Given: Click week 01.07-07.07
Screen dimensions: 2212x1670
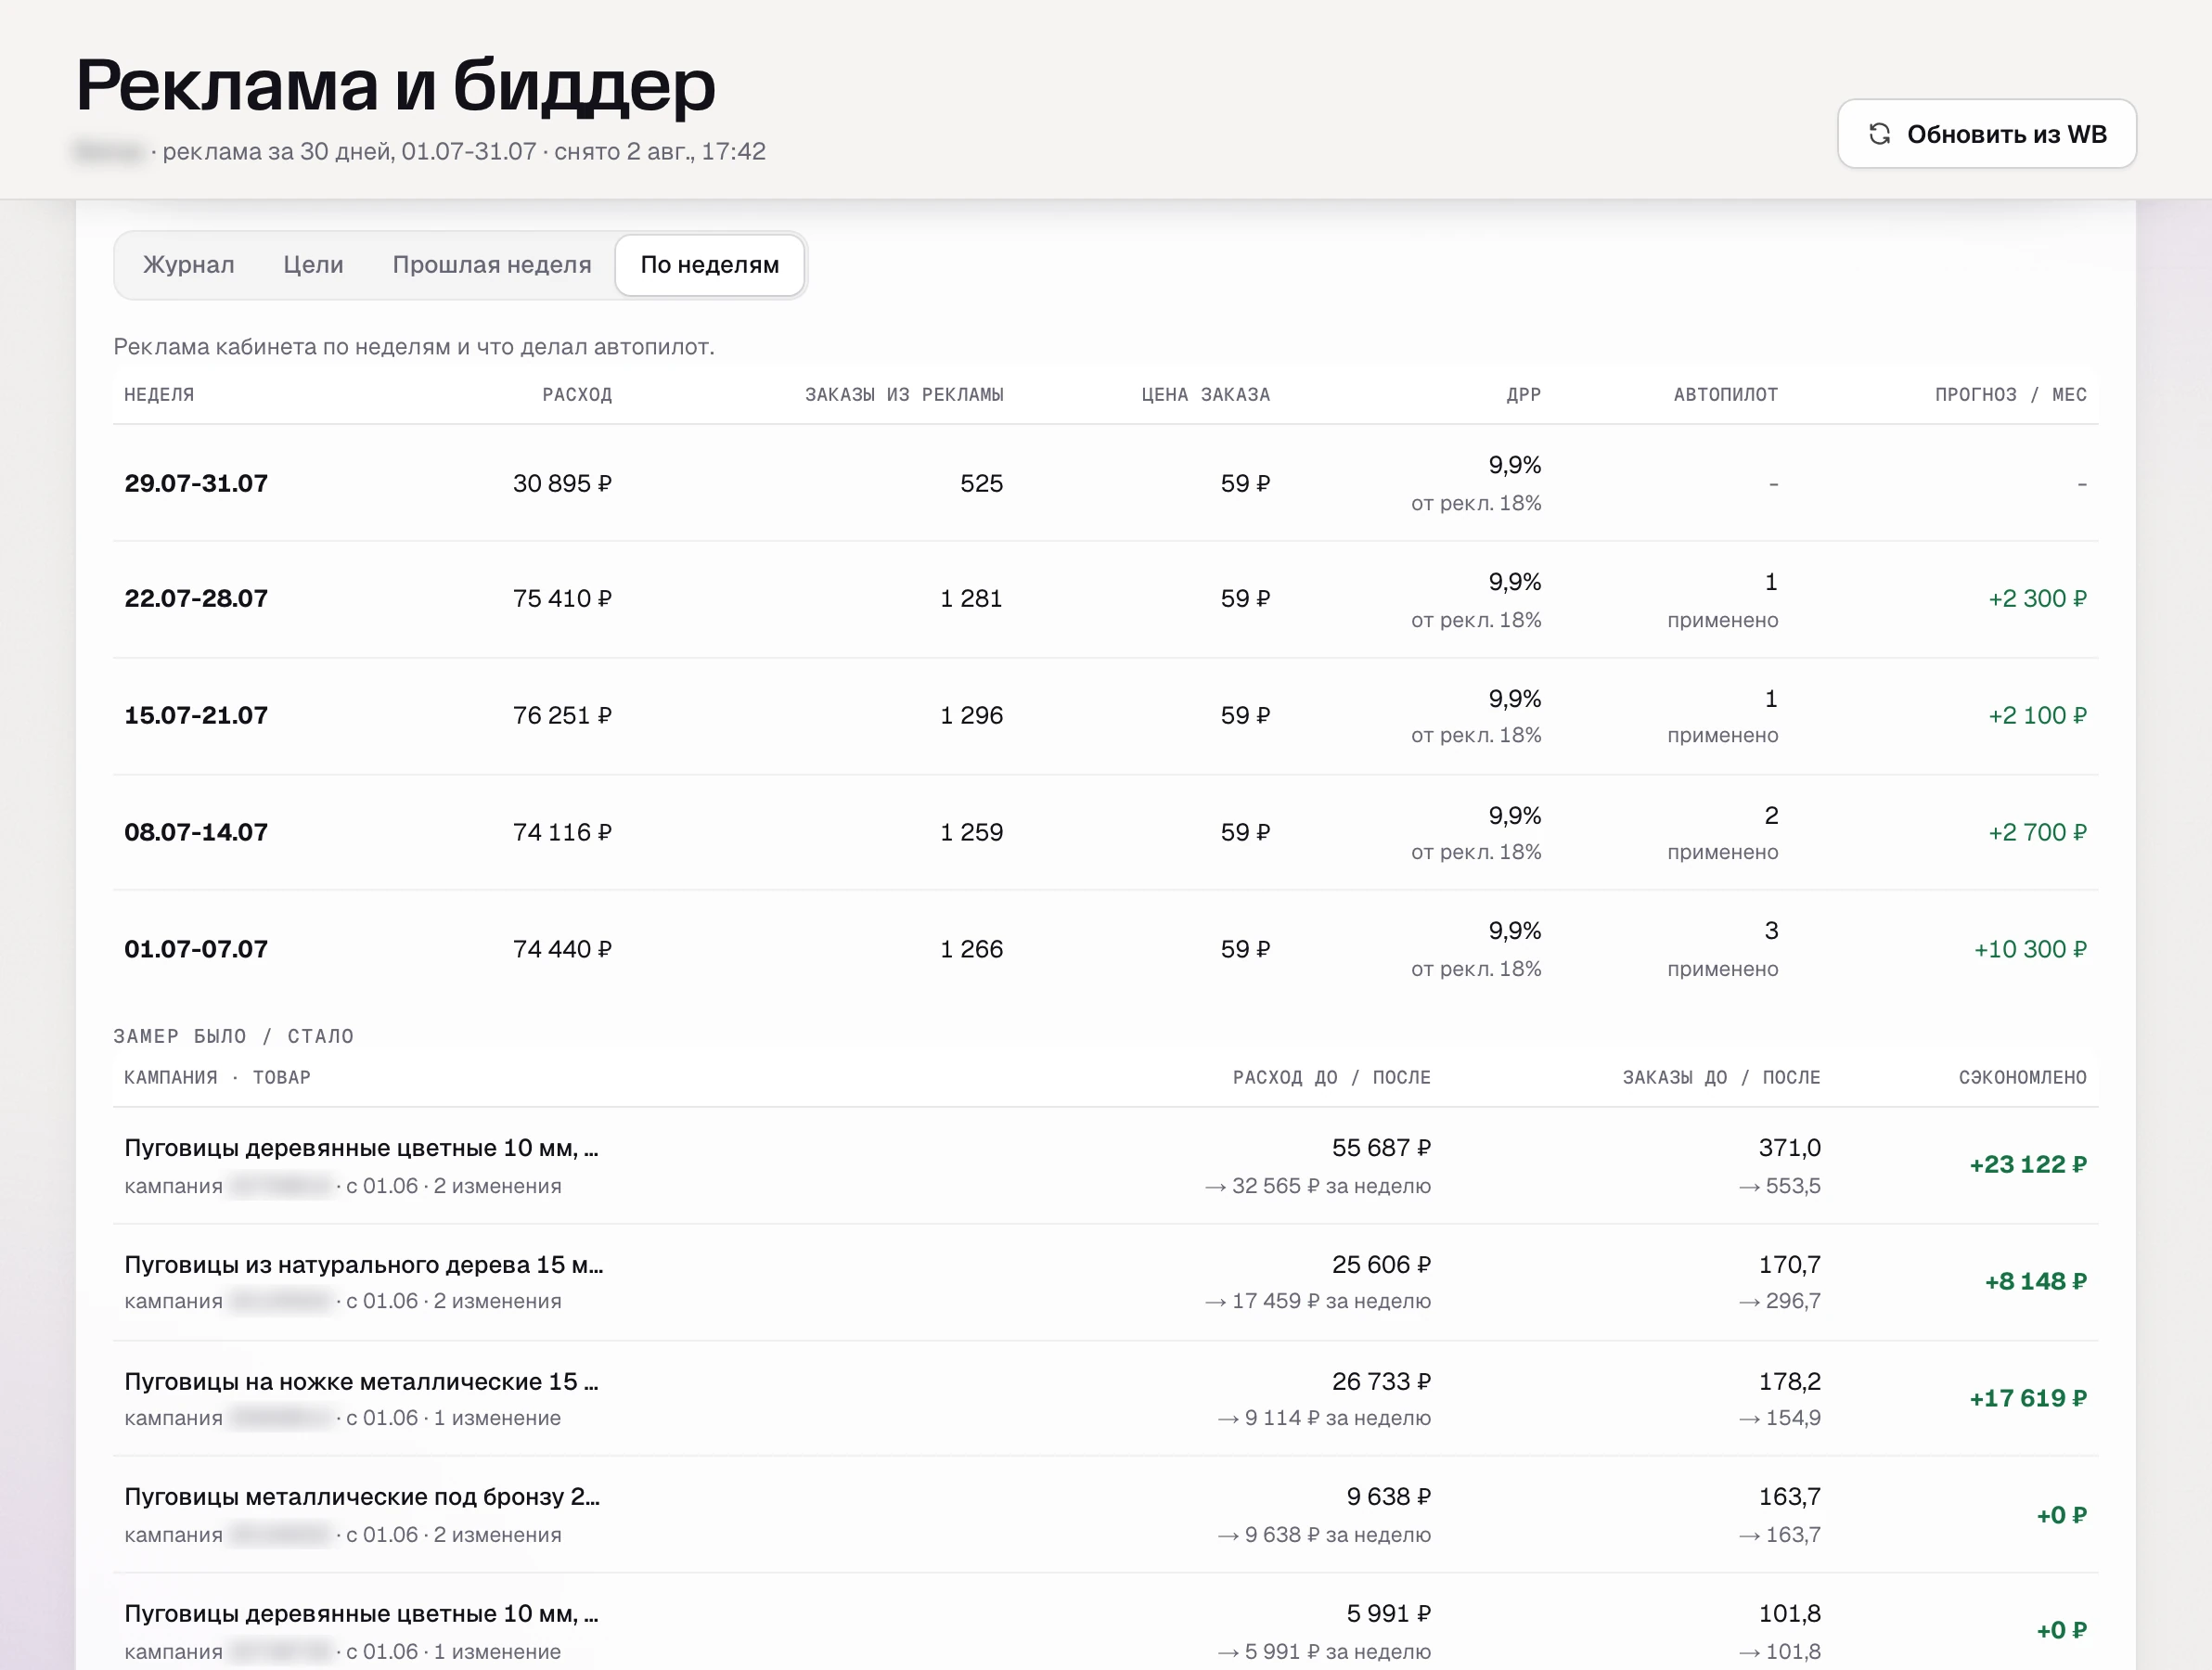Looking at the screenshot, I should 196,949.
